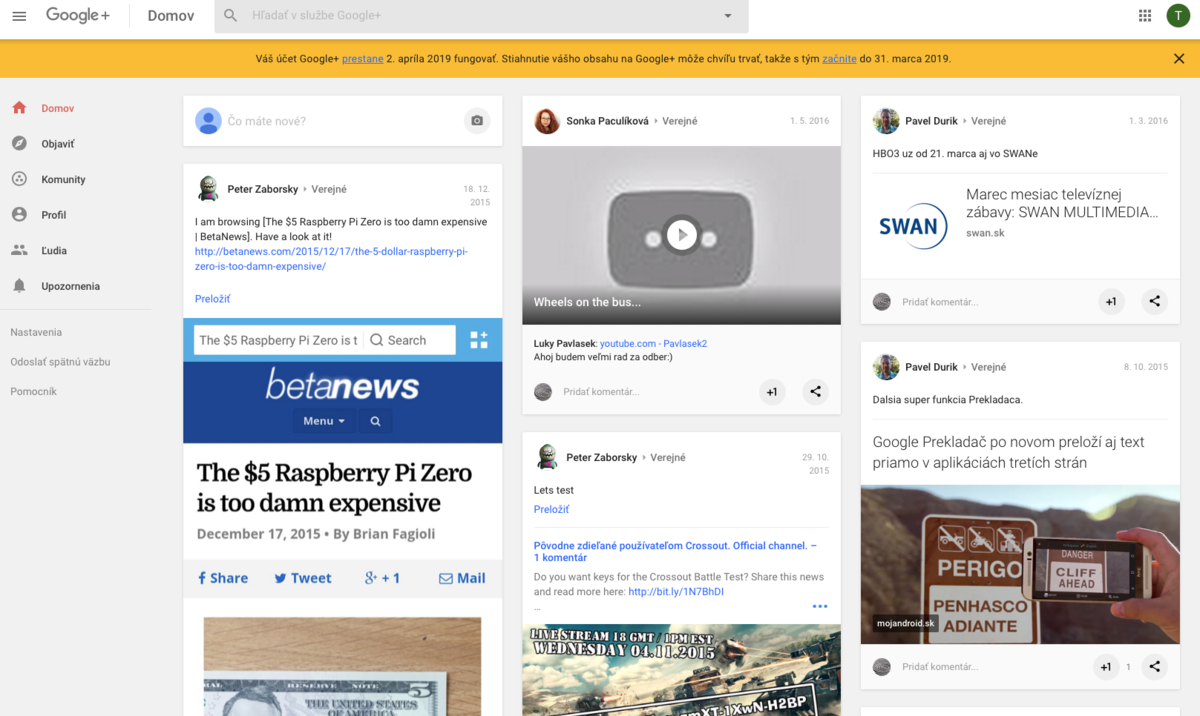Open the Google apps grid
This screenshot has width=1200, height=716.
pyautogui.click(x=1145, y=16)
